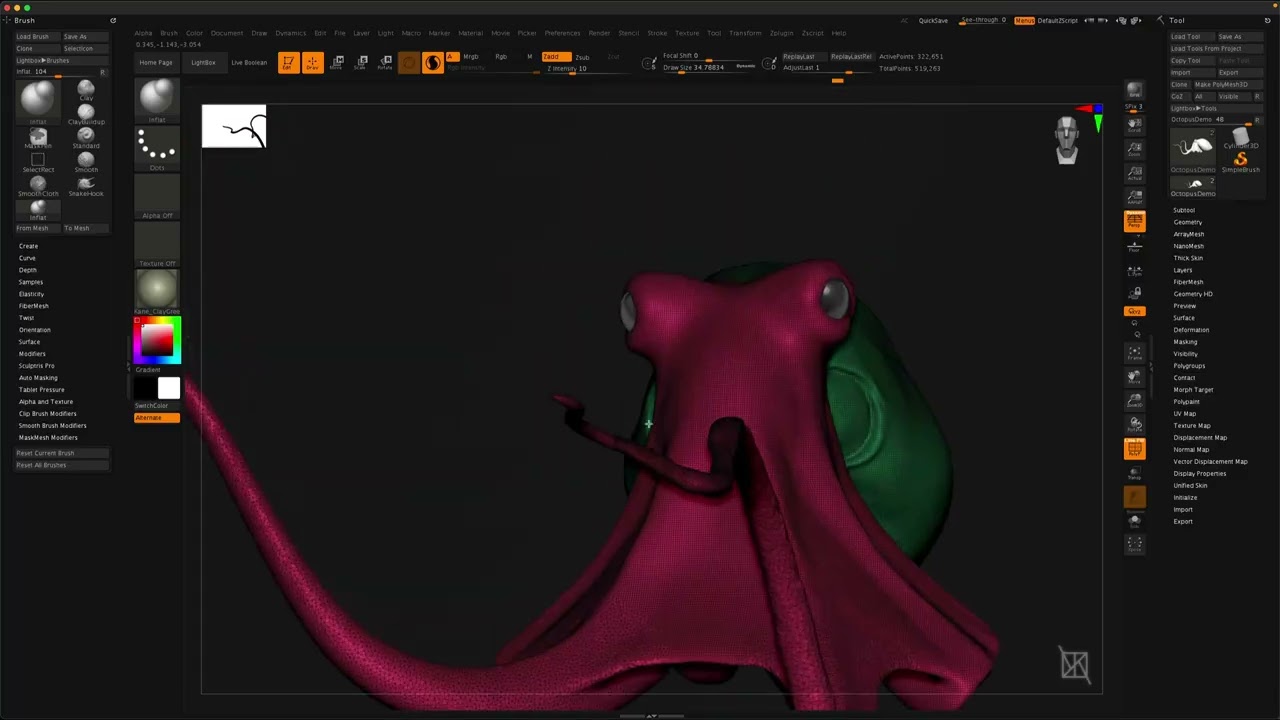1280x720 pixels.
Task: Open the Alpha menu
Action: click(x=144, y=33)
